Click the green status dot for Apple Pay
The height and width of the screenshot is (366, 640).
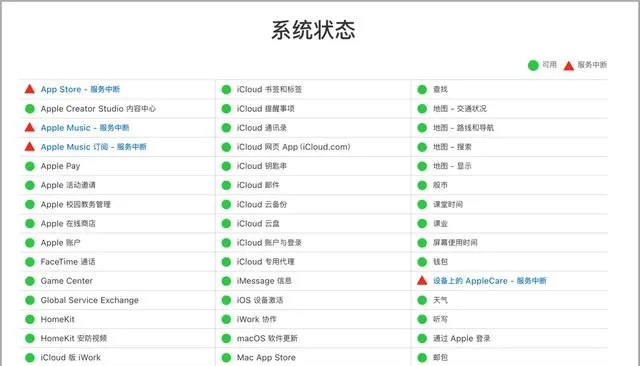point(30,166)
